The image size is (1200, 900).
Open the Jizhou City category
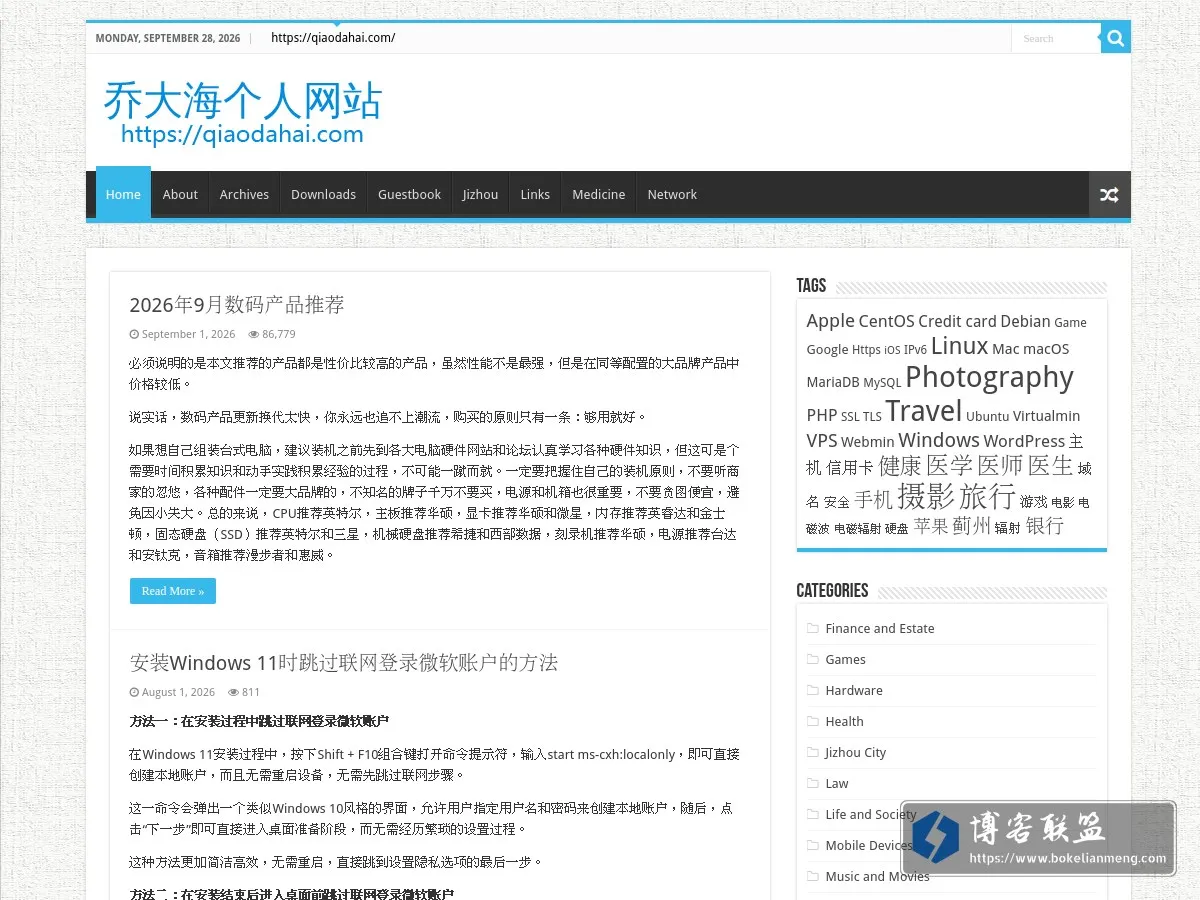856,752
